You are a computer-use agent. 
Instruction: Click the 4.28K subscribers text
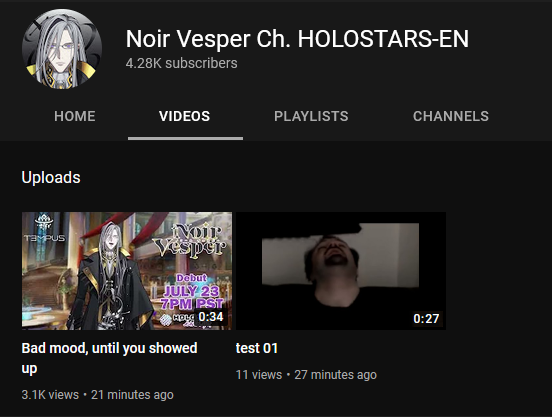(182, 63)
